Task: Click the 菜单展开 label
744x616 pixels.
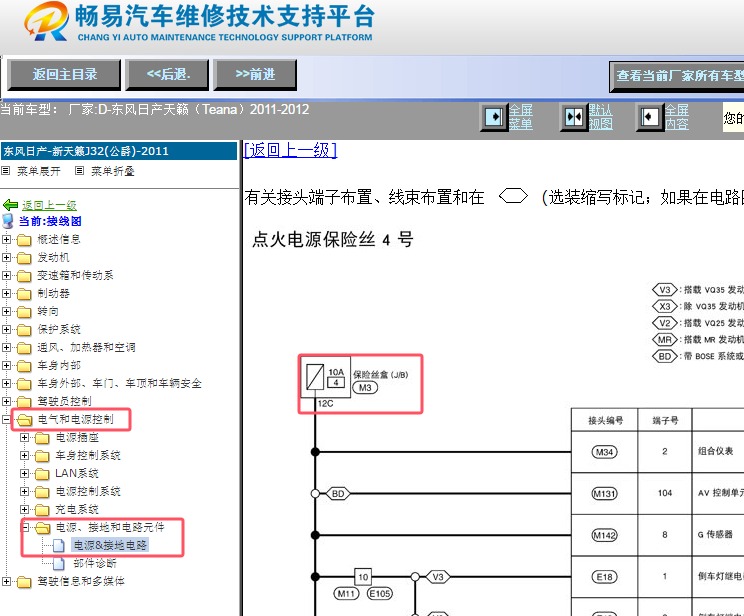Action: (x=39, y=171)
